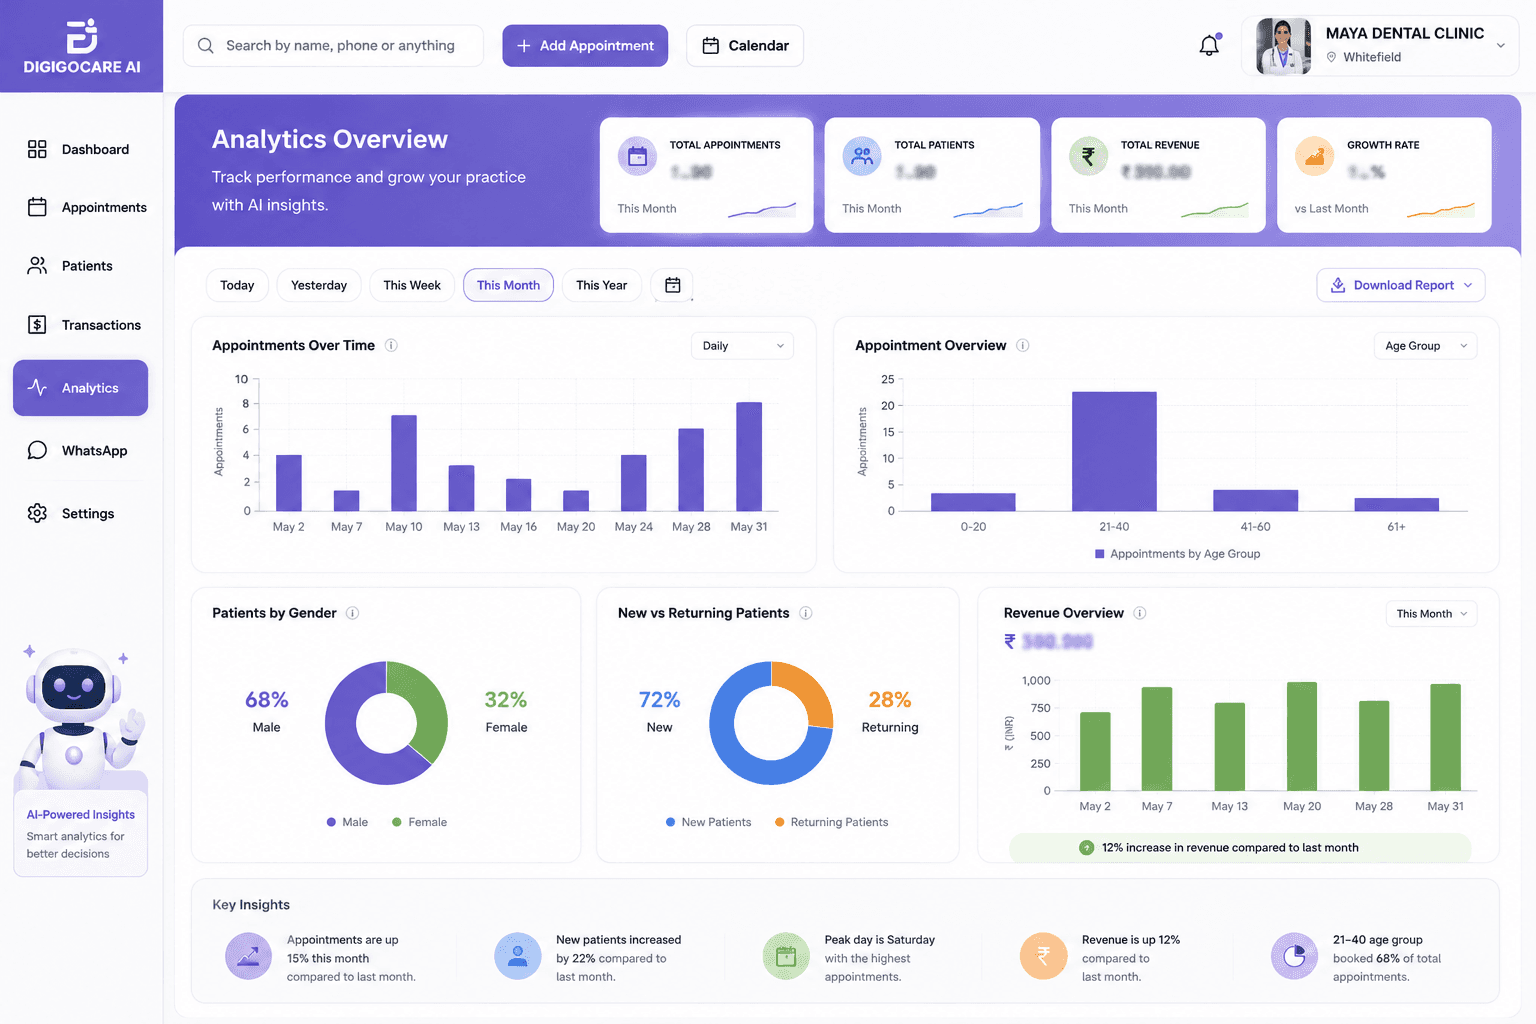Click the Total Revenue rupee card icon

coord(1088,156)
